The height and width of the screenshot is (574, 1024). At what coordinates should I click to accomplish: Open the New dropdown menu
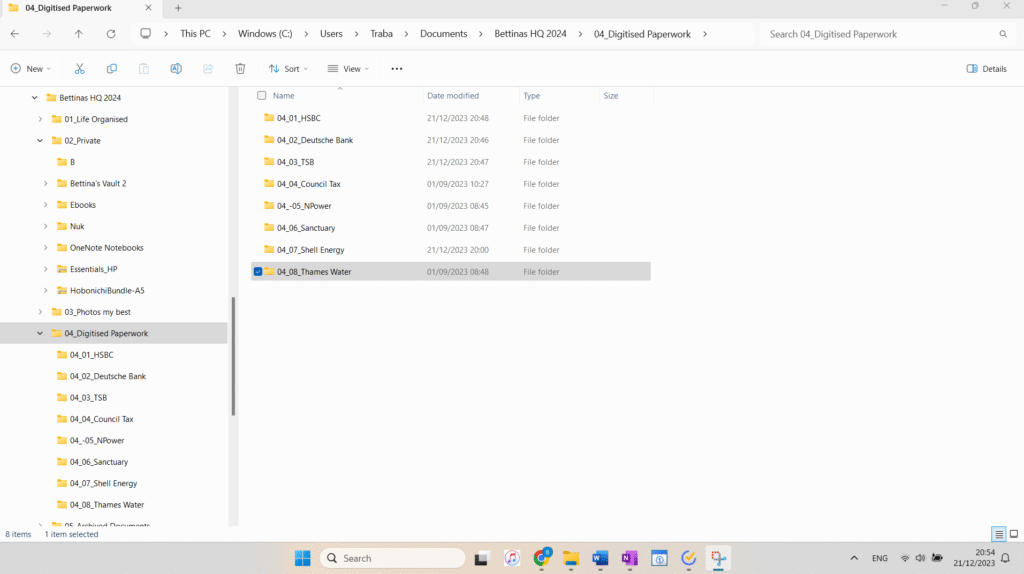coord(31,69)
